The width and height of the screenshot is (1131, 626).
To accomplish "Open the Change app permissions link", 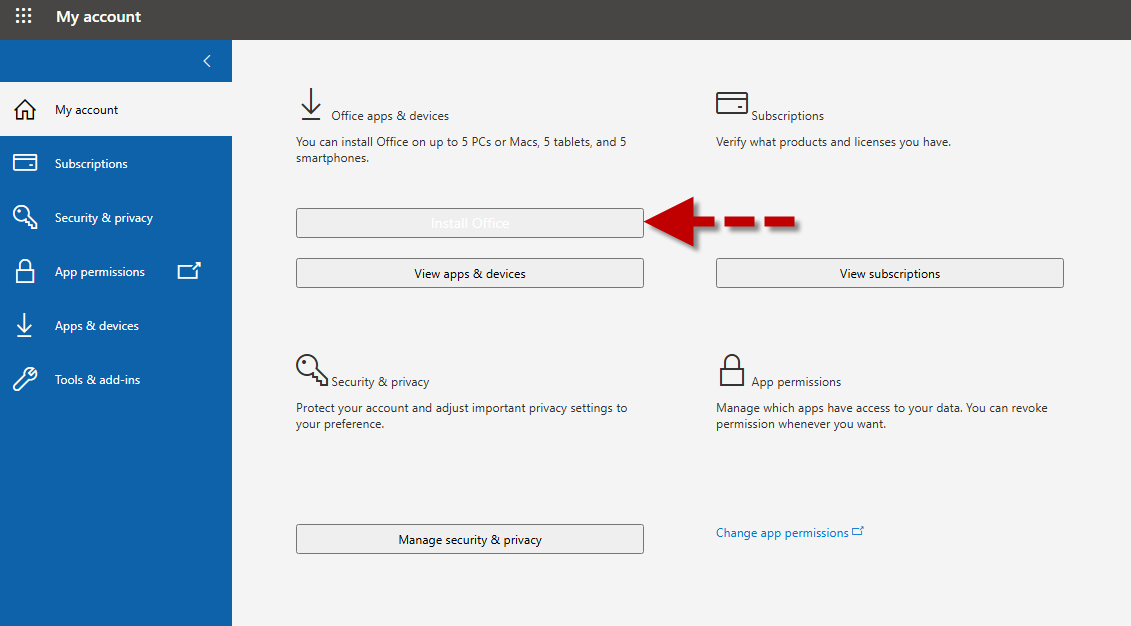I will click(782, 533).
